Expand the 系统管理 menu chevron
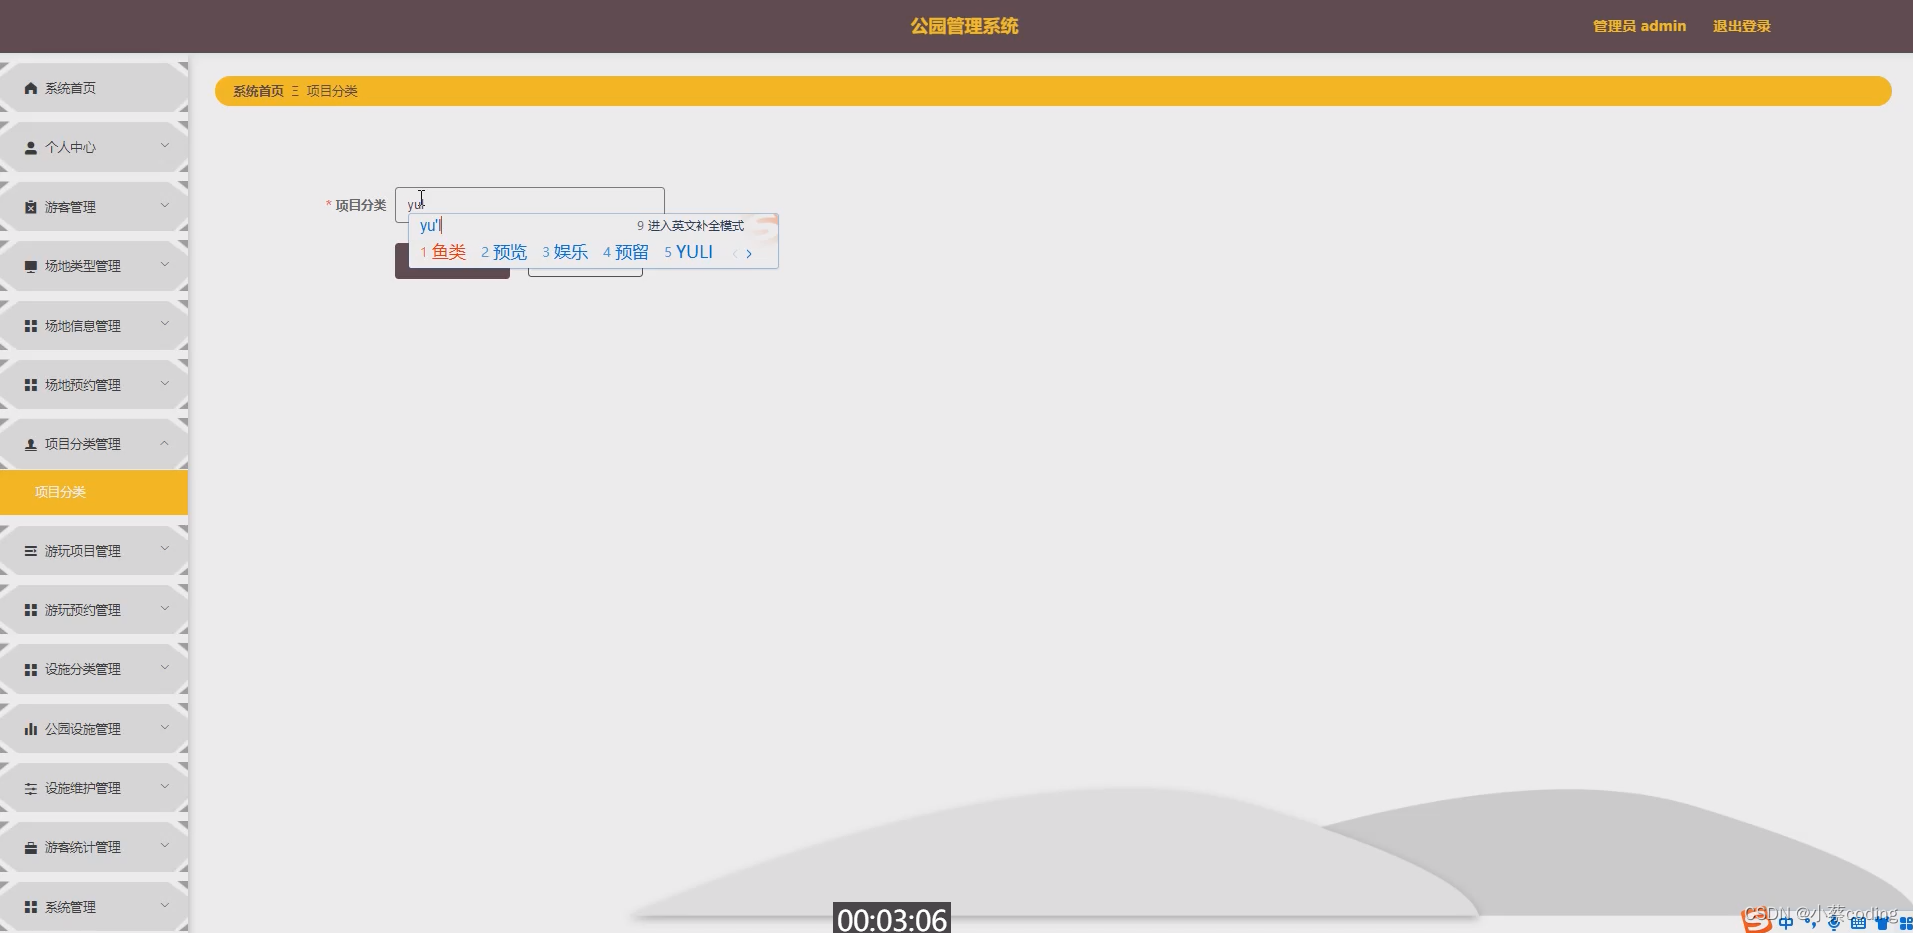Screen dimensions: 1913x933 pos(165,905)
